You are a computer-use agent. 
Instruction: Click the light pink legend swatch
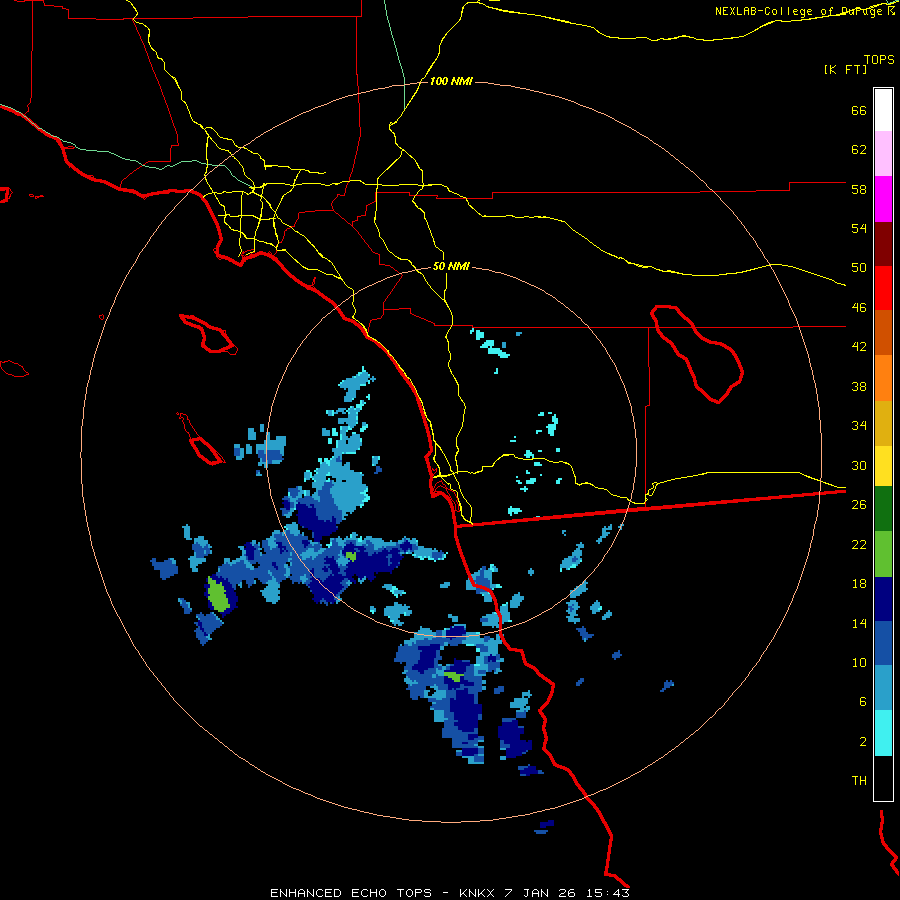[x=883, y=153]
